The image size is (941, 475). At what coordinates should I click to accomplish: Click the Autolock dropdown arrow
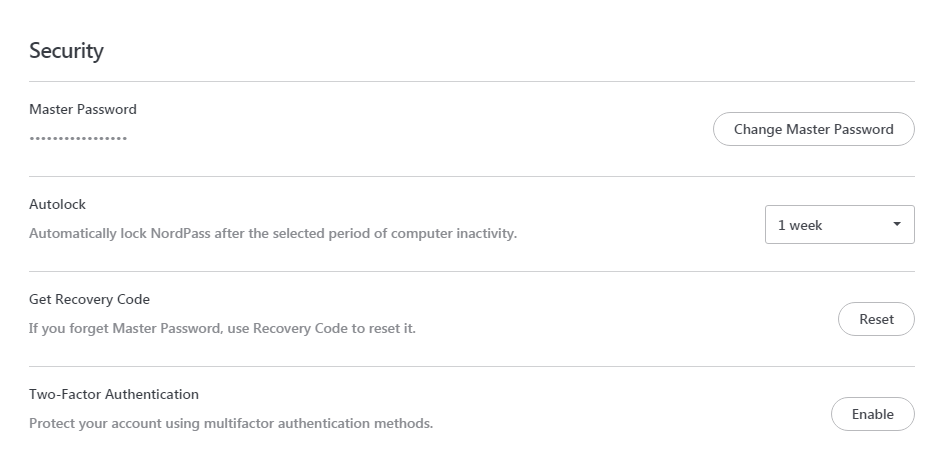click(897, 224)
